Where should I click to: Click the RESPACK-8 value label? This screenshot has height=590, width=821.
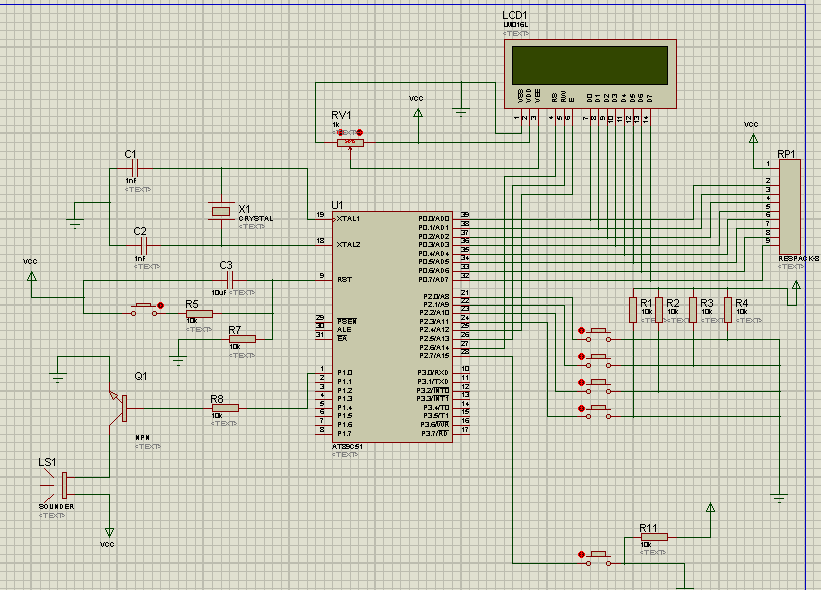[798, 259]
